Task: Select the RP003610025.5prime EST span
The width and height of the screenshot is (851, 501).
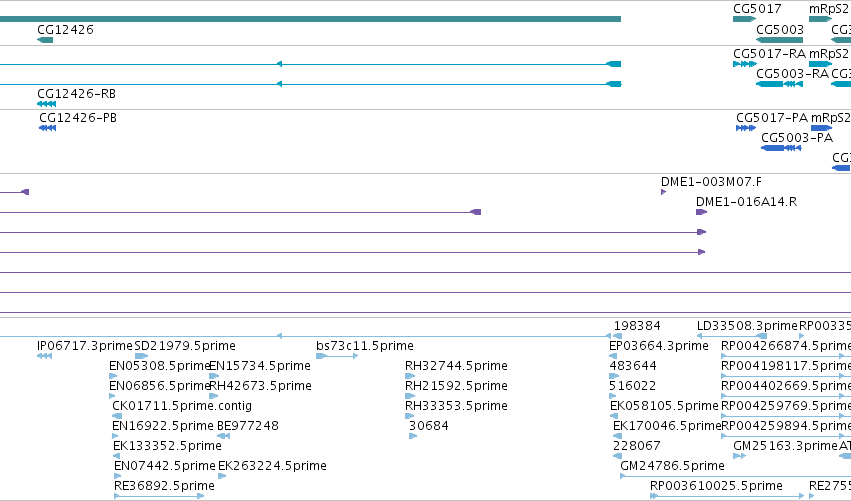Action: pyautogui.click(x=727, y=496)
